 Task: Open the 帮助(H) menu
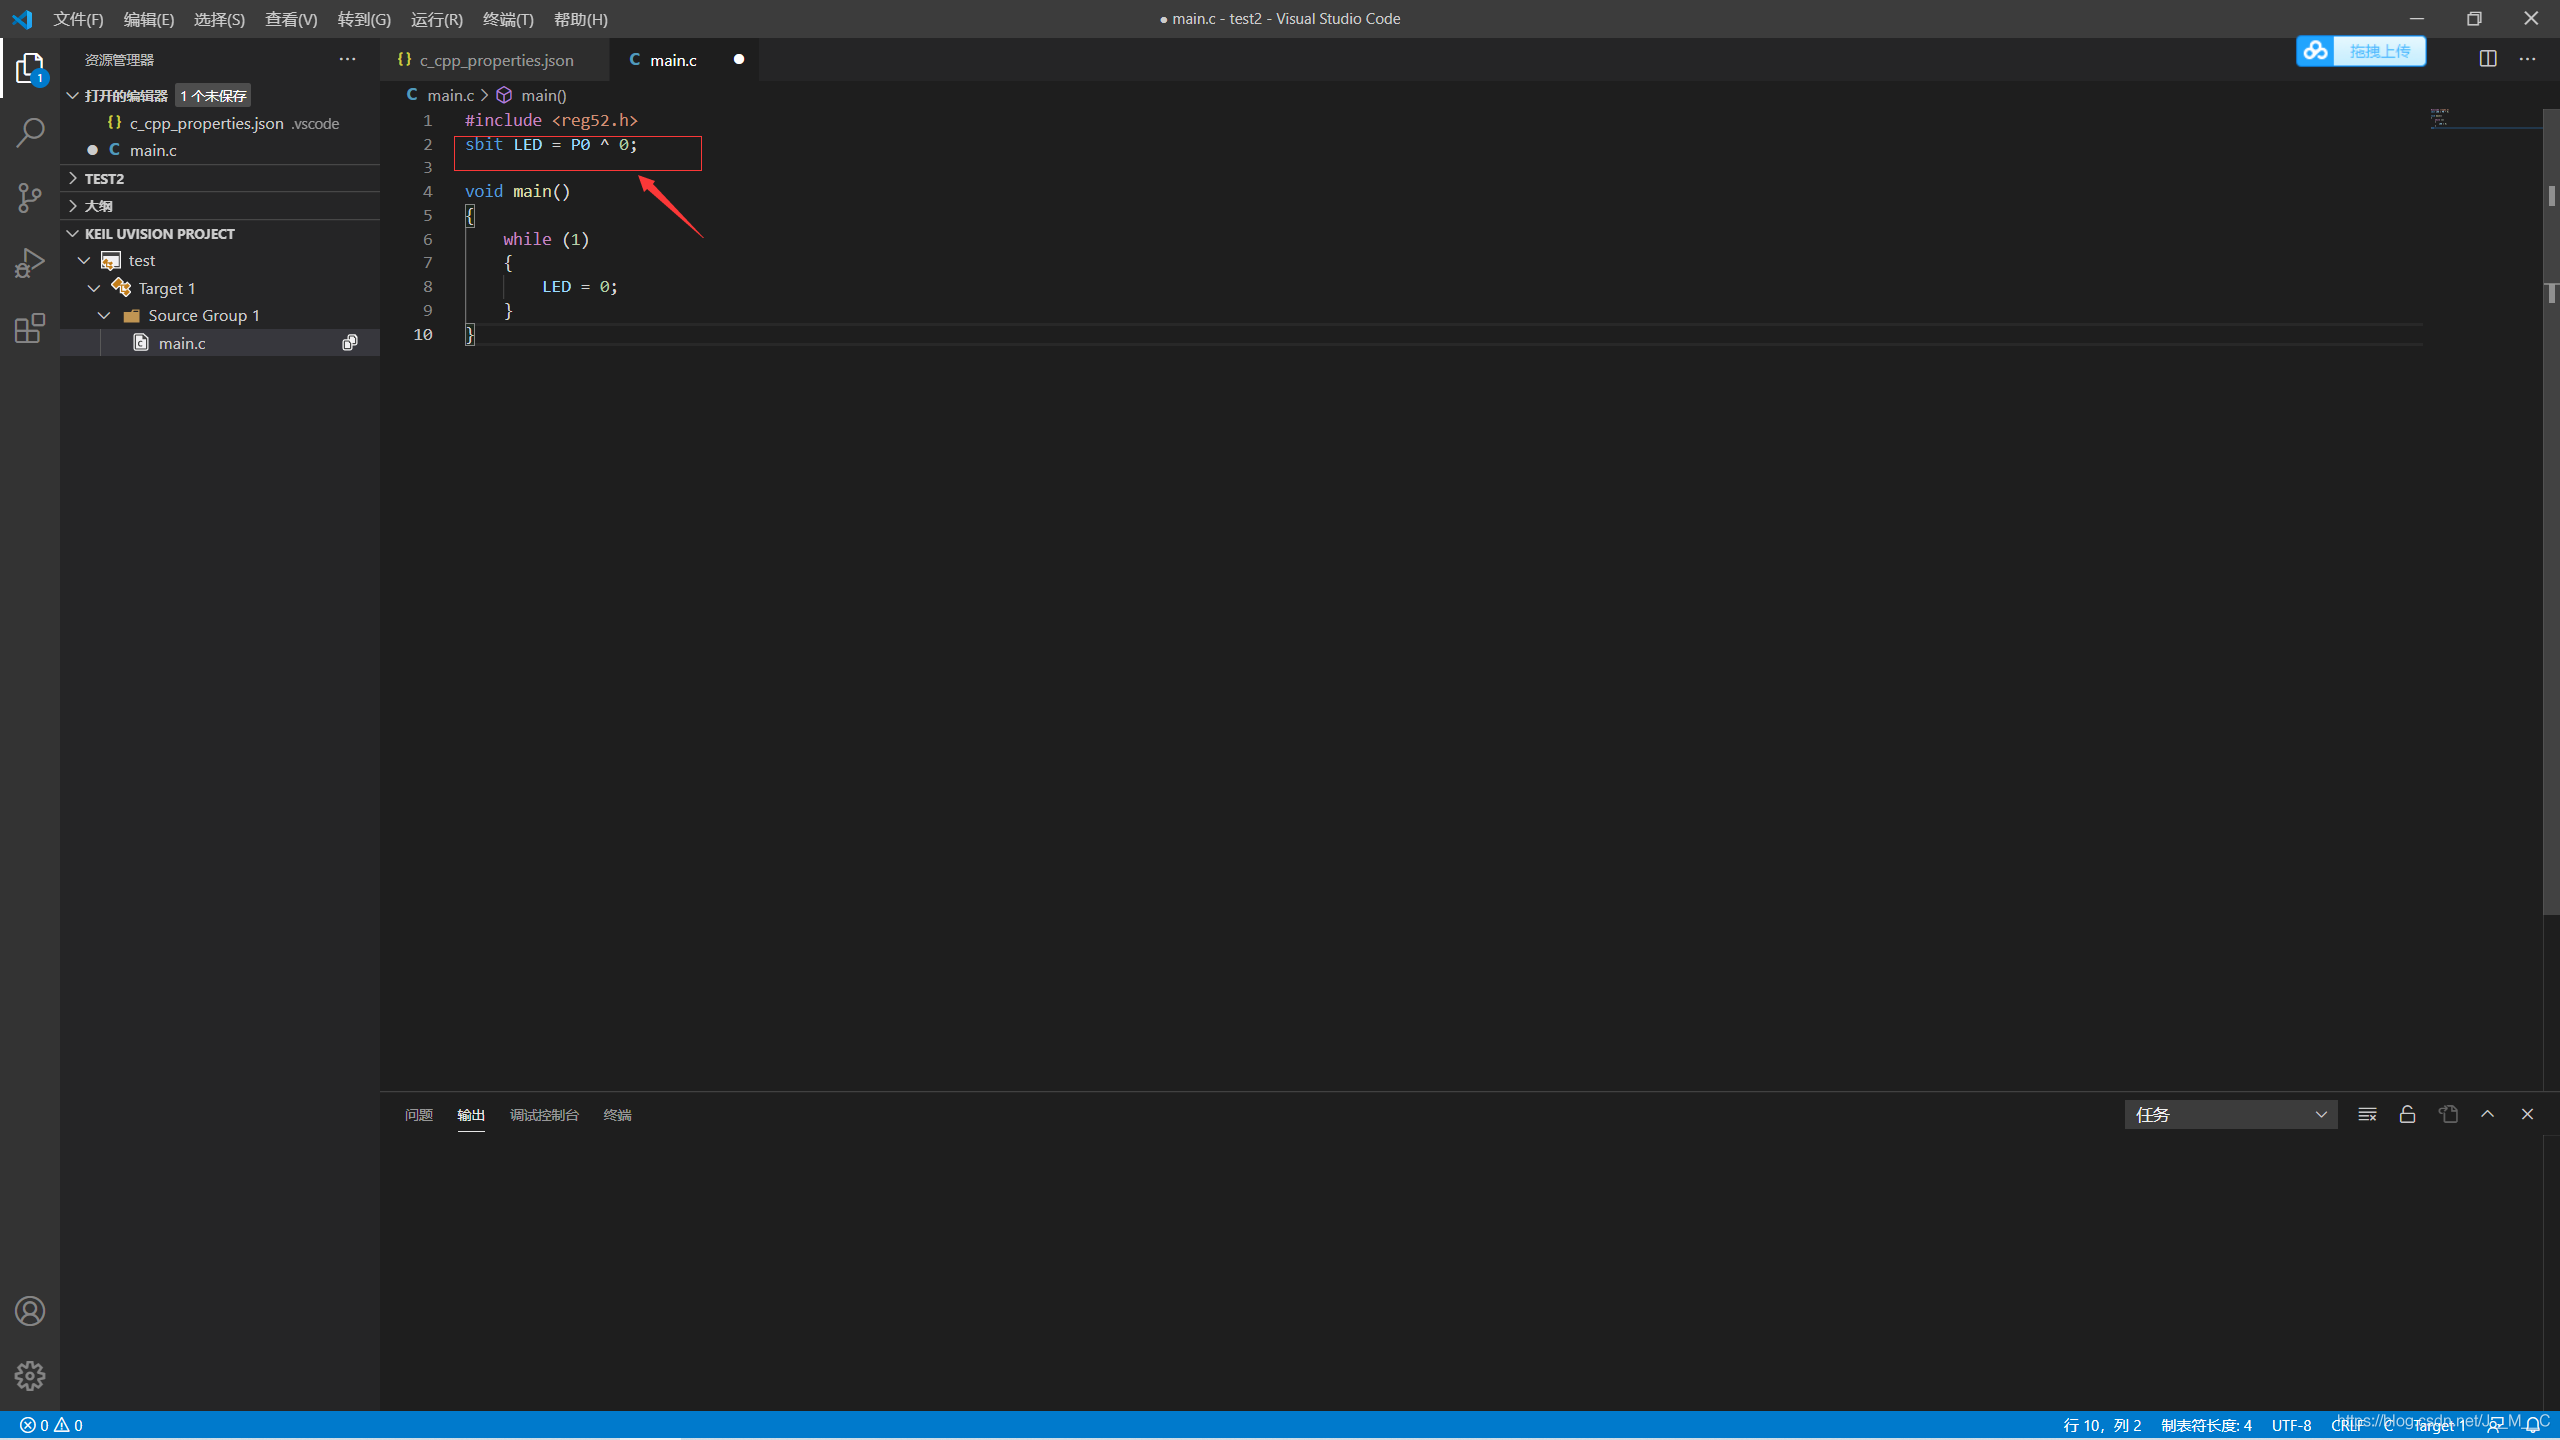(x=581, y=19)
